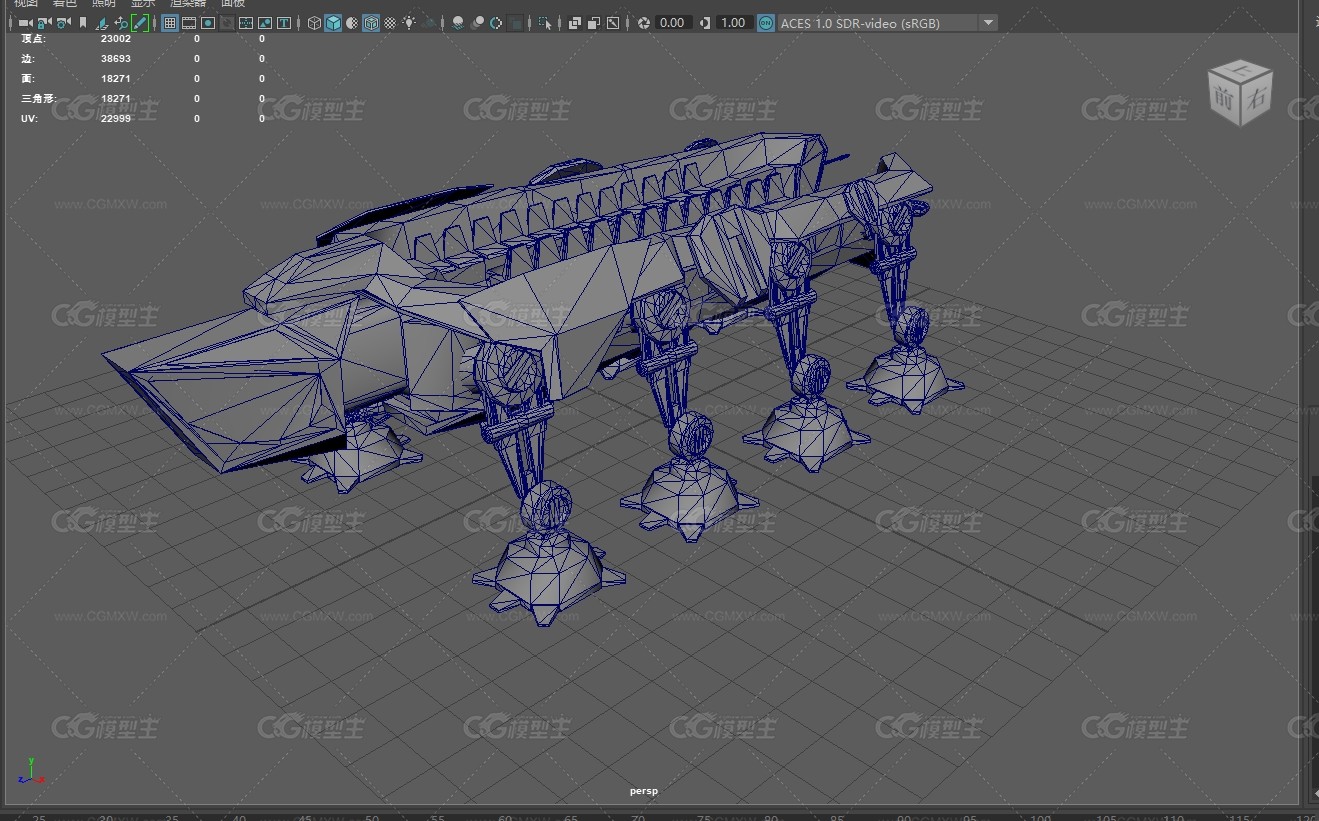Image resolution: width=1319 pixels, height=821 pixels.
Task: Click the 顶点 label in the HUD
Action: pos(32,38)
